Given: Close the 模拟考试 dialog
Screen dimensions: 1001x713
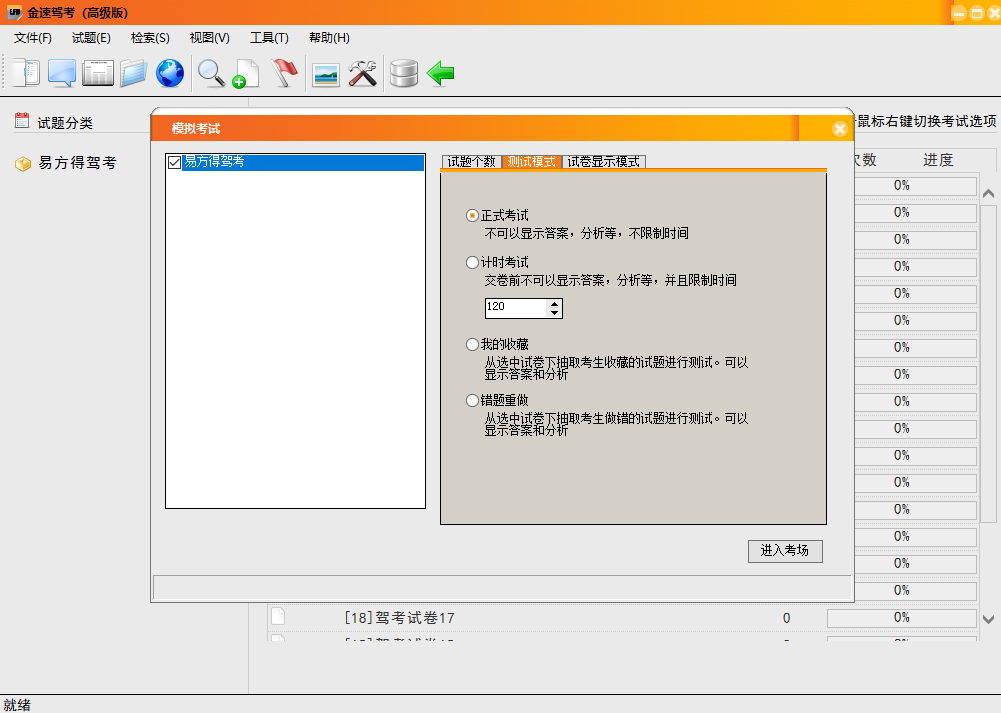Looking at the screenshot, I should click(839, 129).
